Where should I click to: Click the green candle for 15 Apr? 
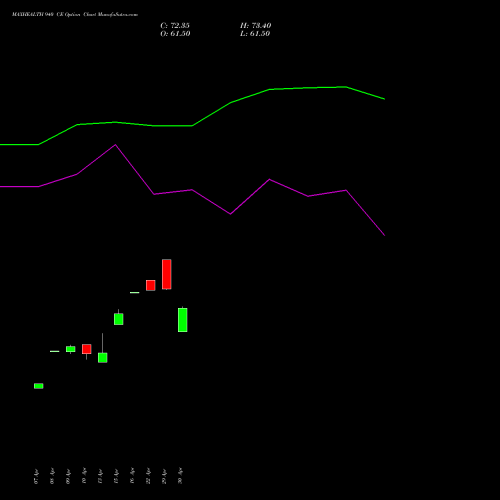pyautogui.click(x=119, y=319)
